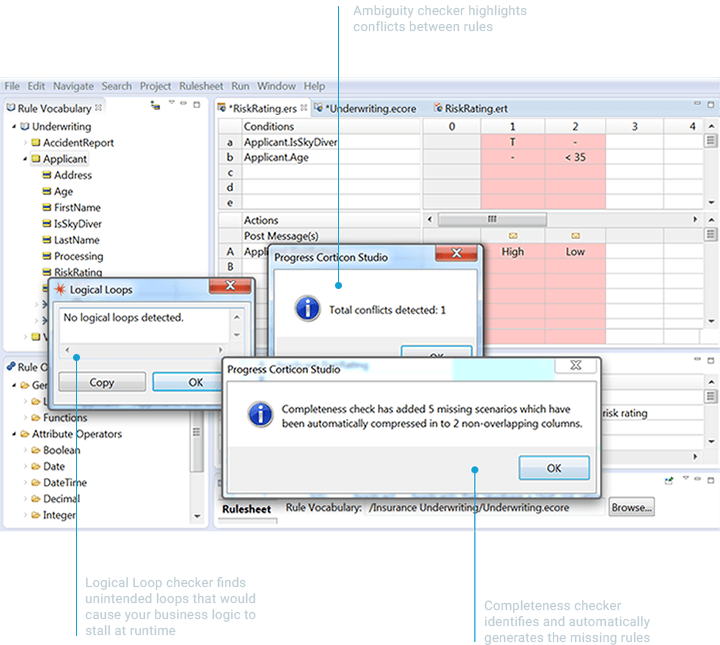Expand the Decimal operators folder
Viewport: 720px width, 645px height.
pyautogui.click(x=25, y=499)
